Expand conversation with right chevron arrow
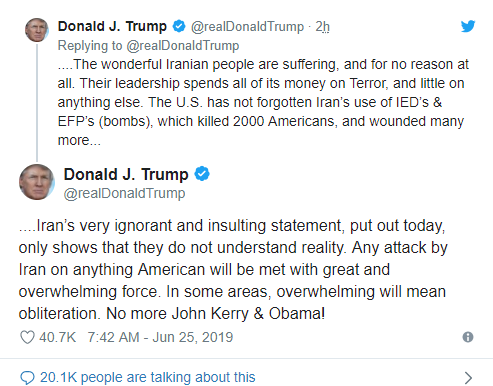493x386 pixels. [x=468, y=378]
